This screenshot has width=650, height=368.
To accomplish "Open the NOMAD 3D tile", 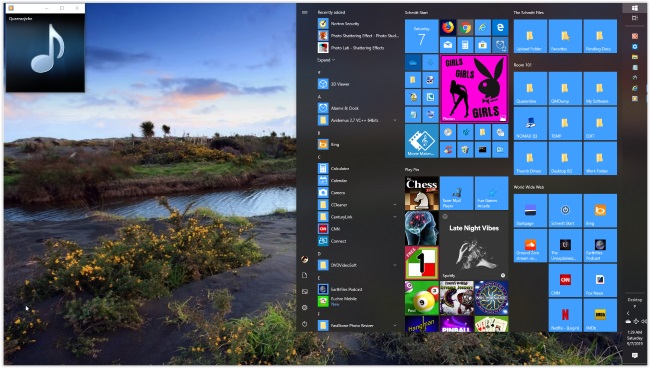I will point(530,123).
